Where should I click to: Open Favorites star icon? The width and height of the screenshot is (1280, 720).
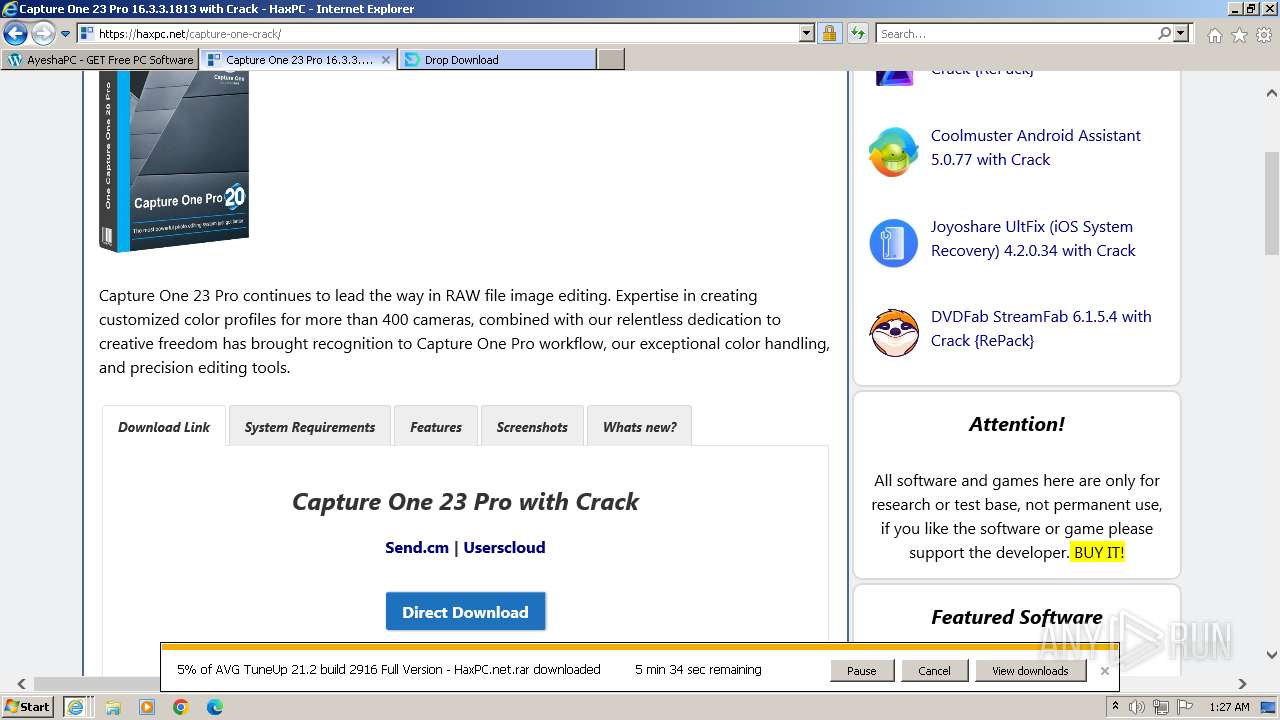(x=1239, y=35)
